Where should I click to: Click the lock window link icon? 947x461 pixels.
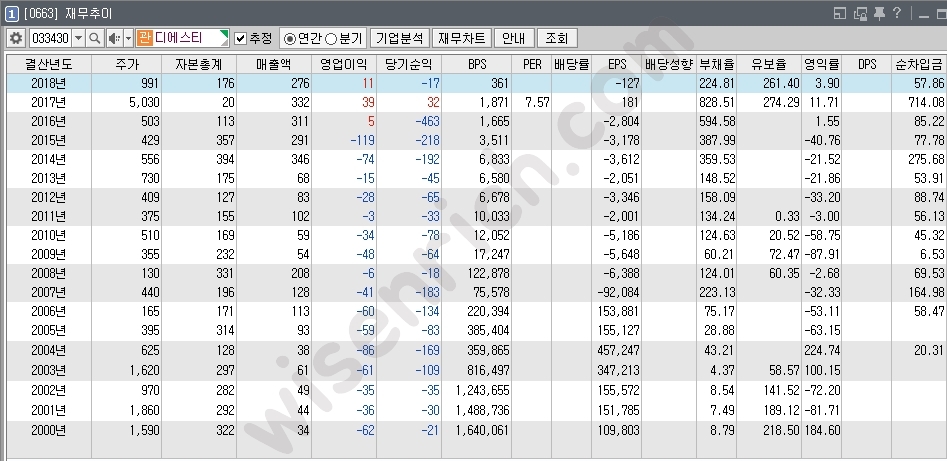(861, 13)
